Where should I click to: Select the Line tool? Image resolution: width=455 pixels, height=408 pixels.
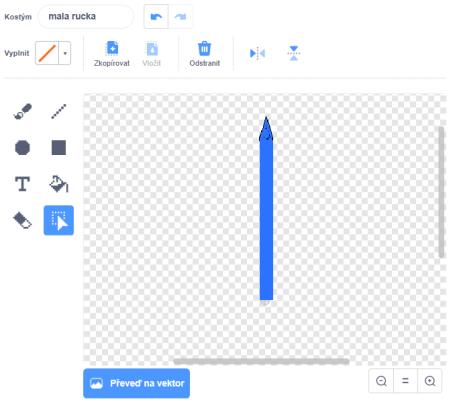pos(59,111)
